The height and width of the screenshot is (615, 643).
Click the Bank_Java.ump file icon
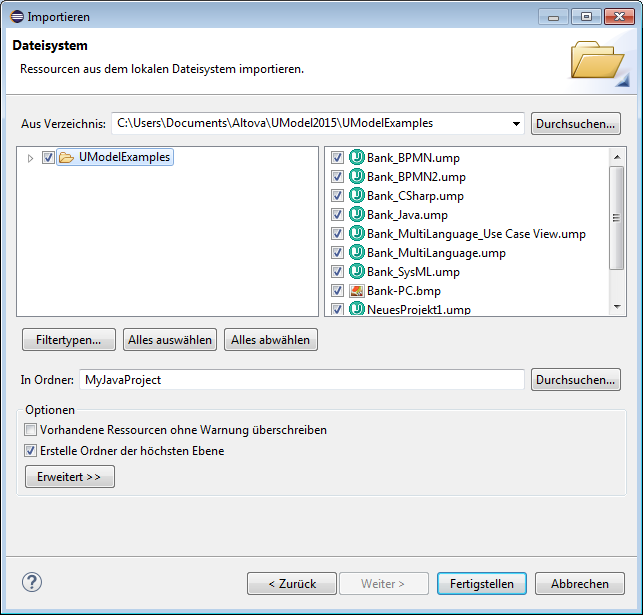[x=356, y=215]
